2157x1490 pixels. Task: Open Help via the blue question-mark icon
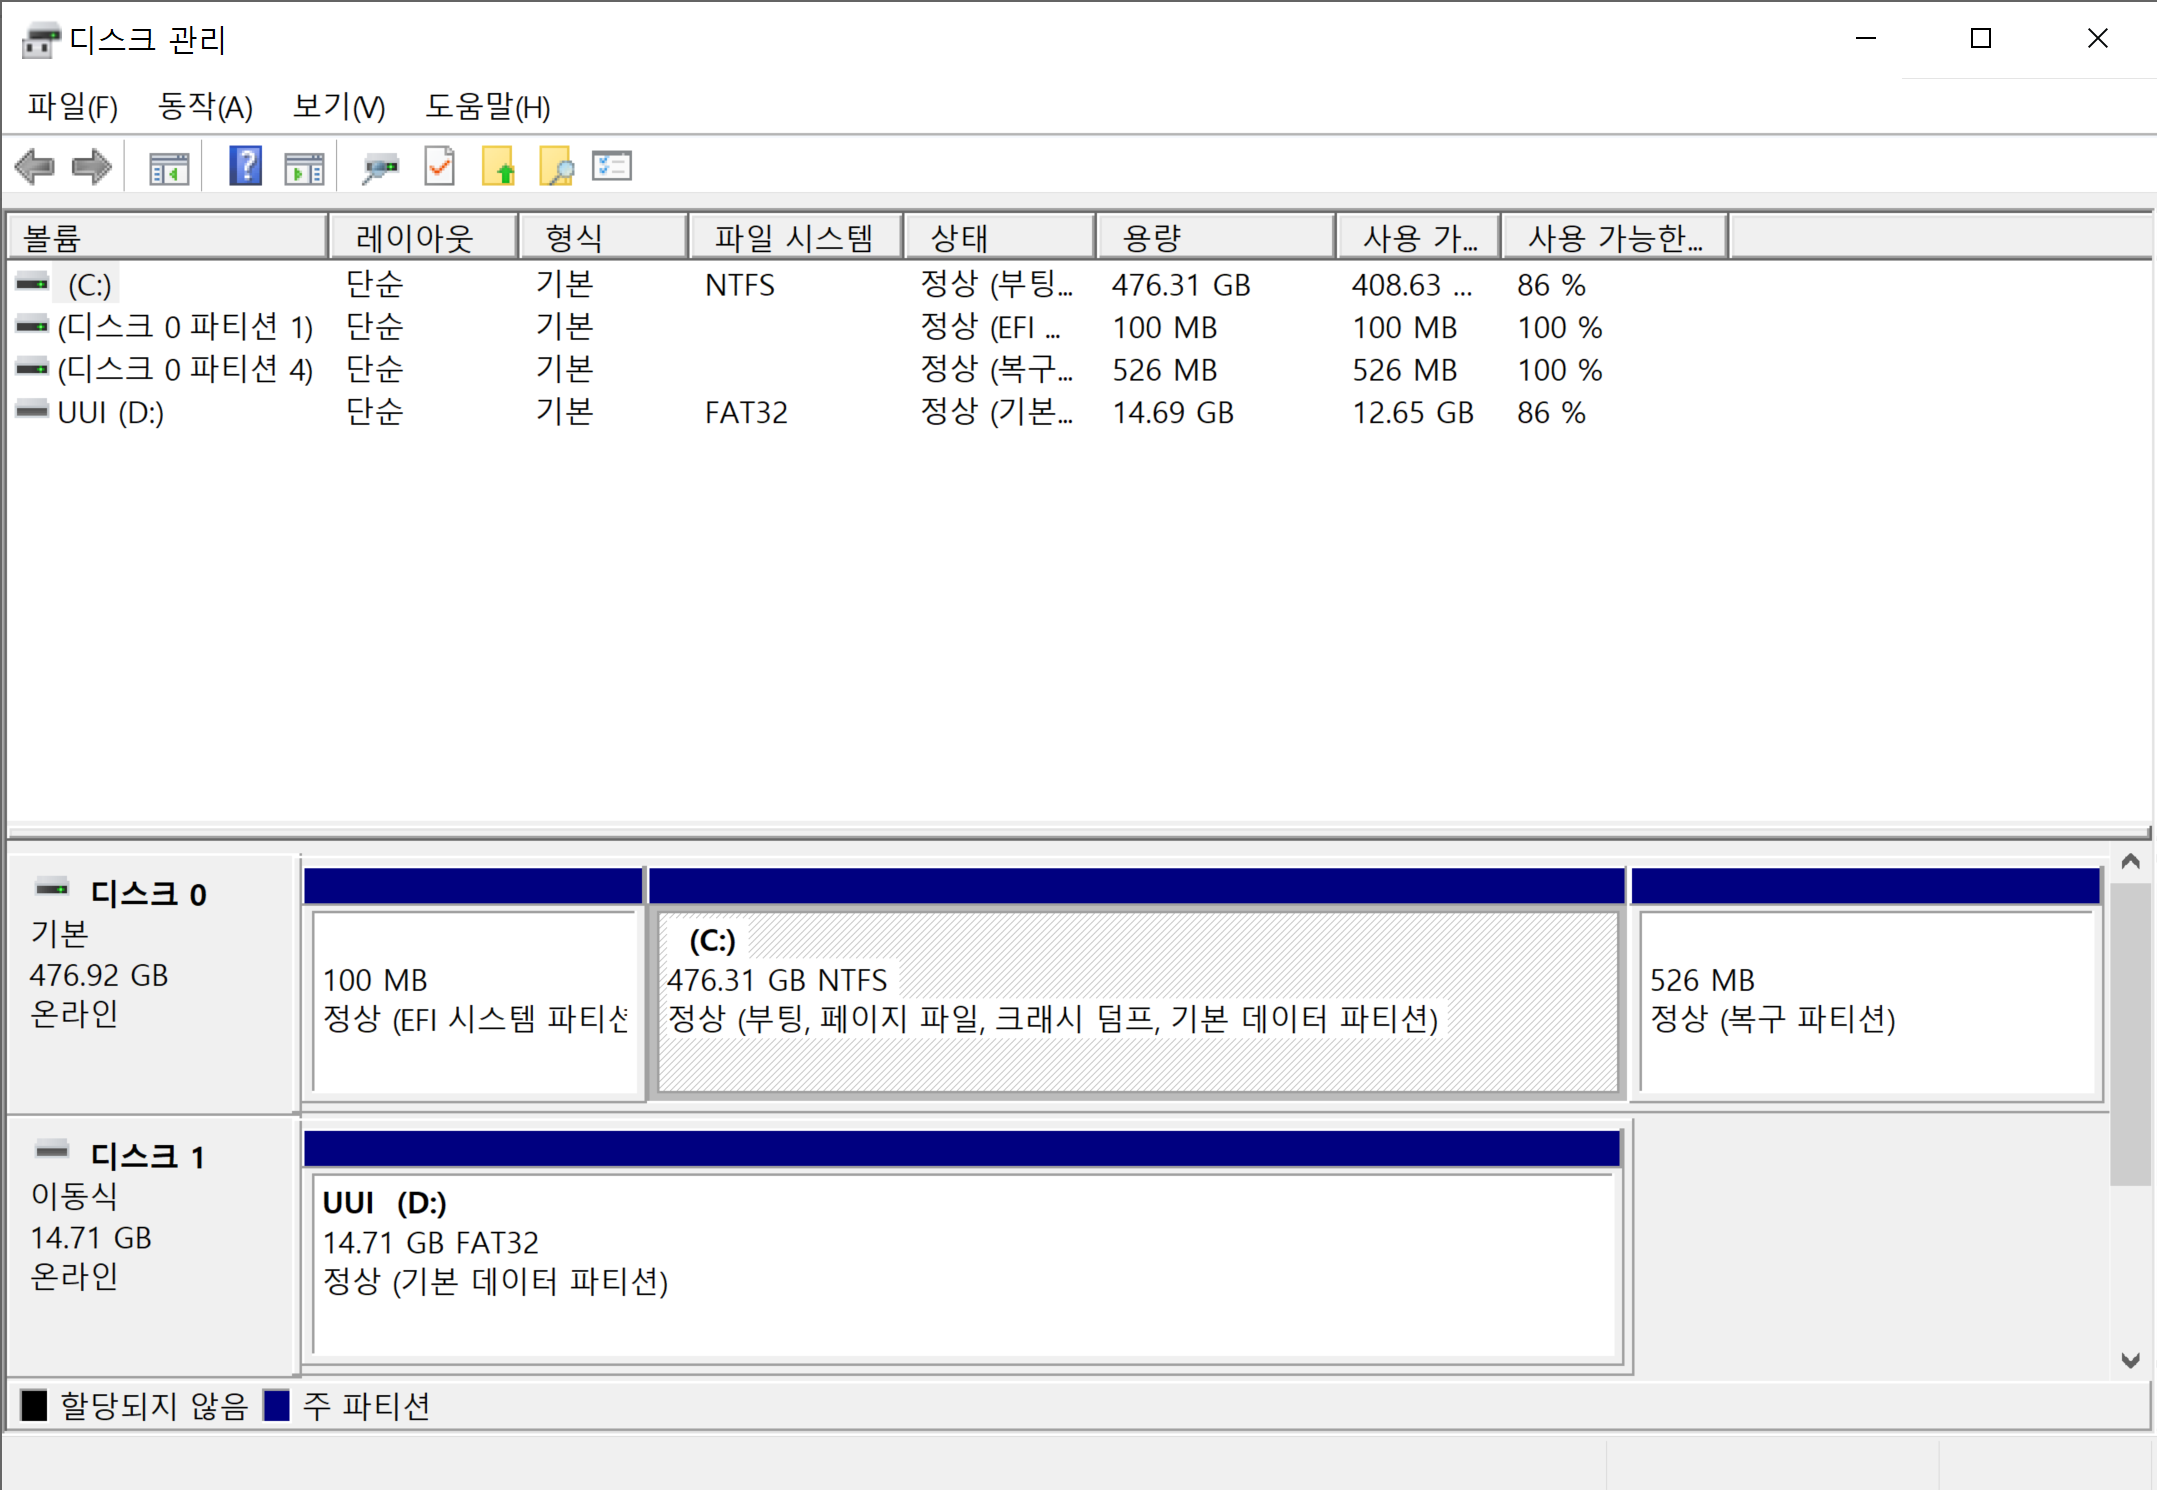click(x=245, y=166)
